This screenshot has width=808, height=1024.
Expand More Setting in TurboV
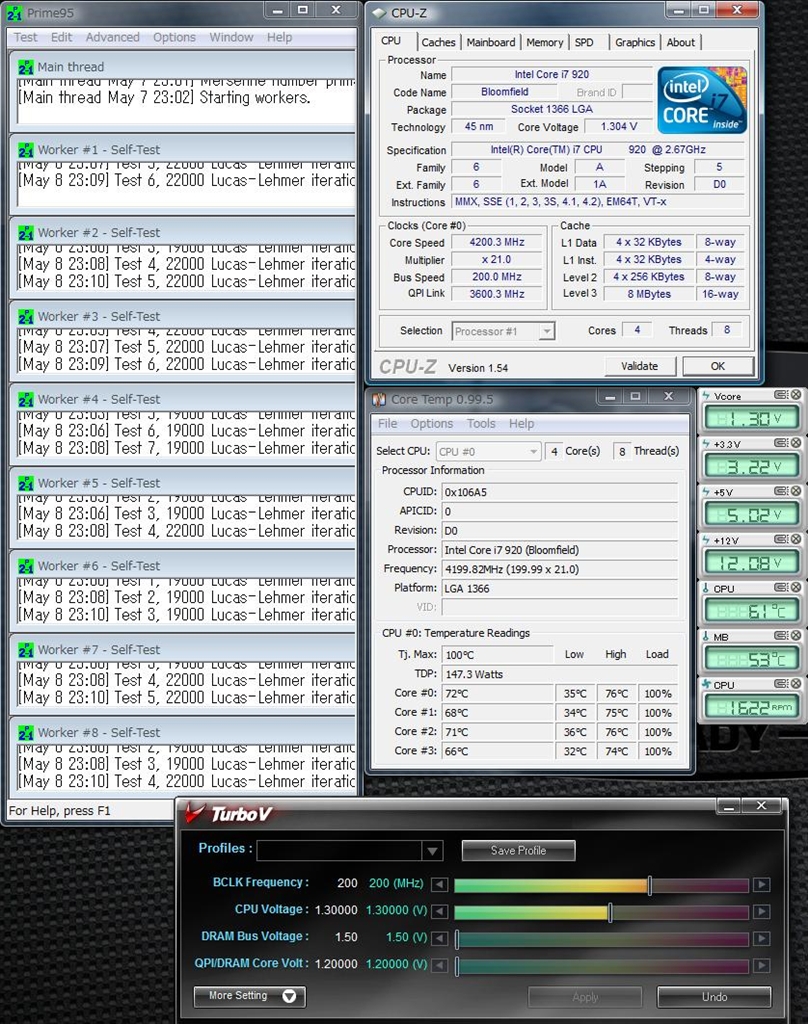[250, 996]
